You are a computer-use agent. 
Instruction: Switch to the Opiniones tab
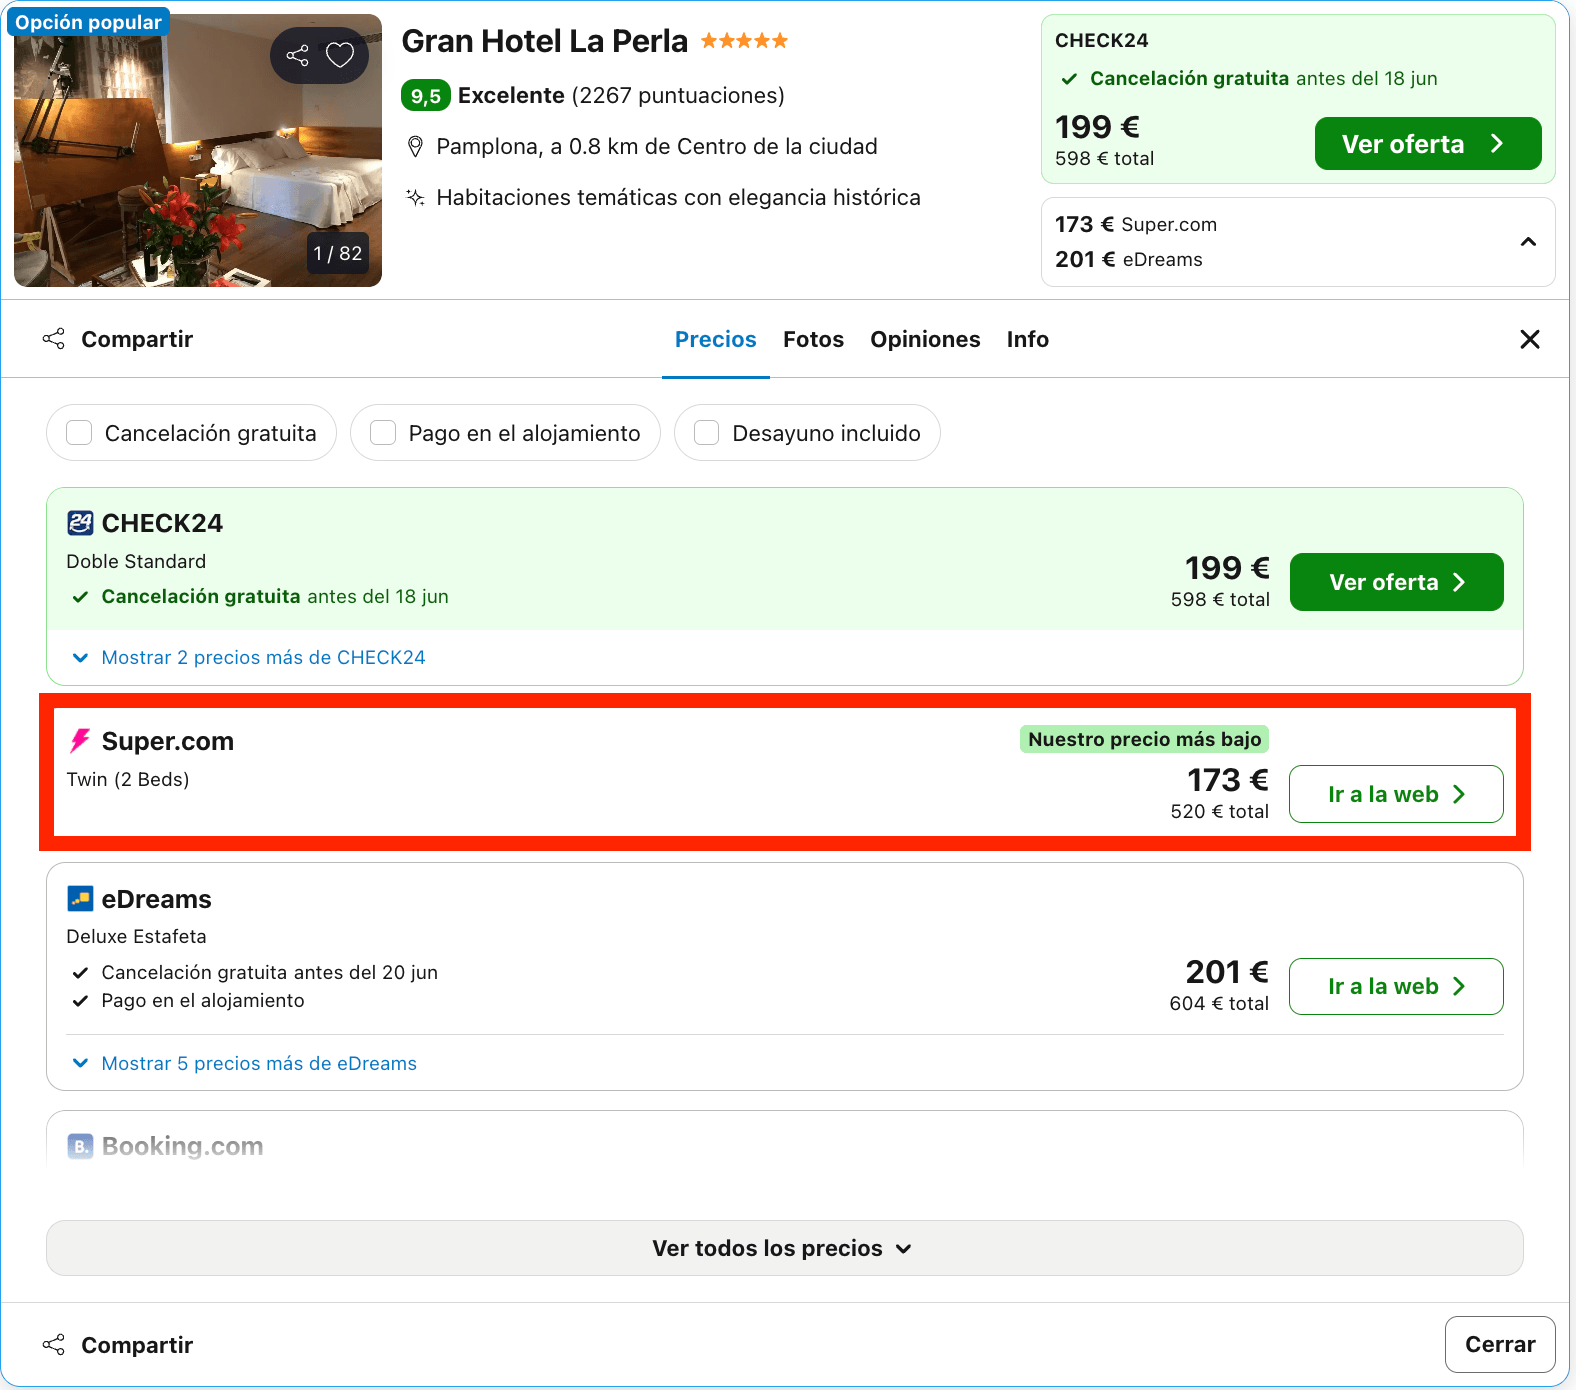[925, 339]
